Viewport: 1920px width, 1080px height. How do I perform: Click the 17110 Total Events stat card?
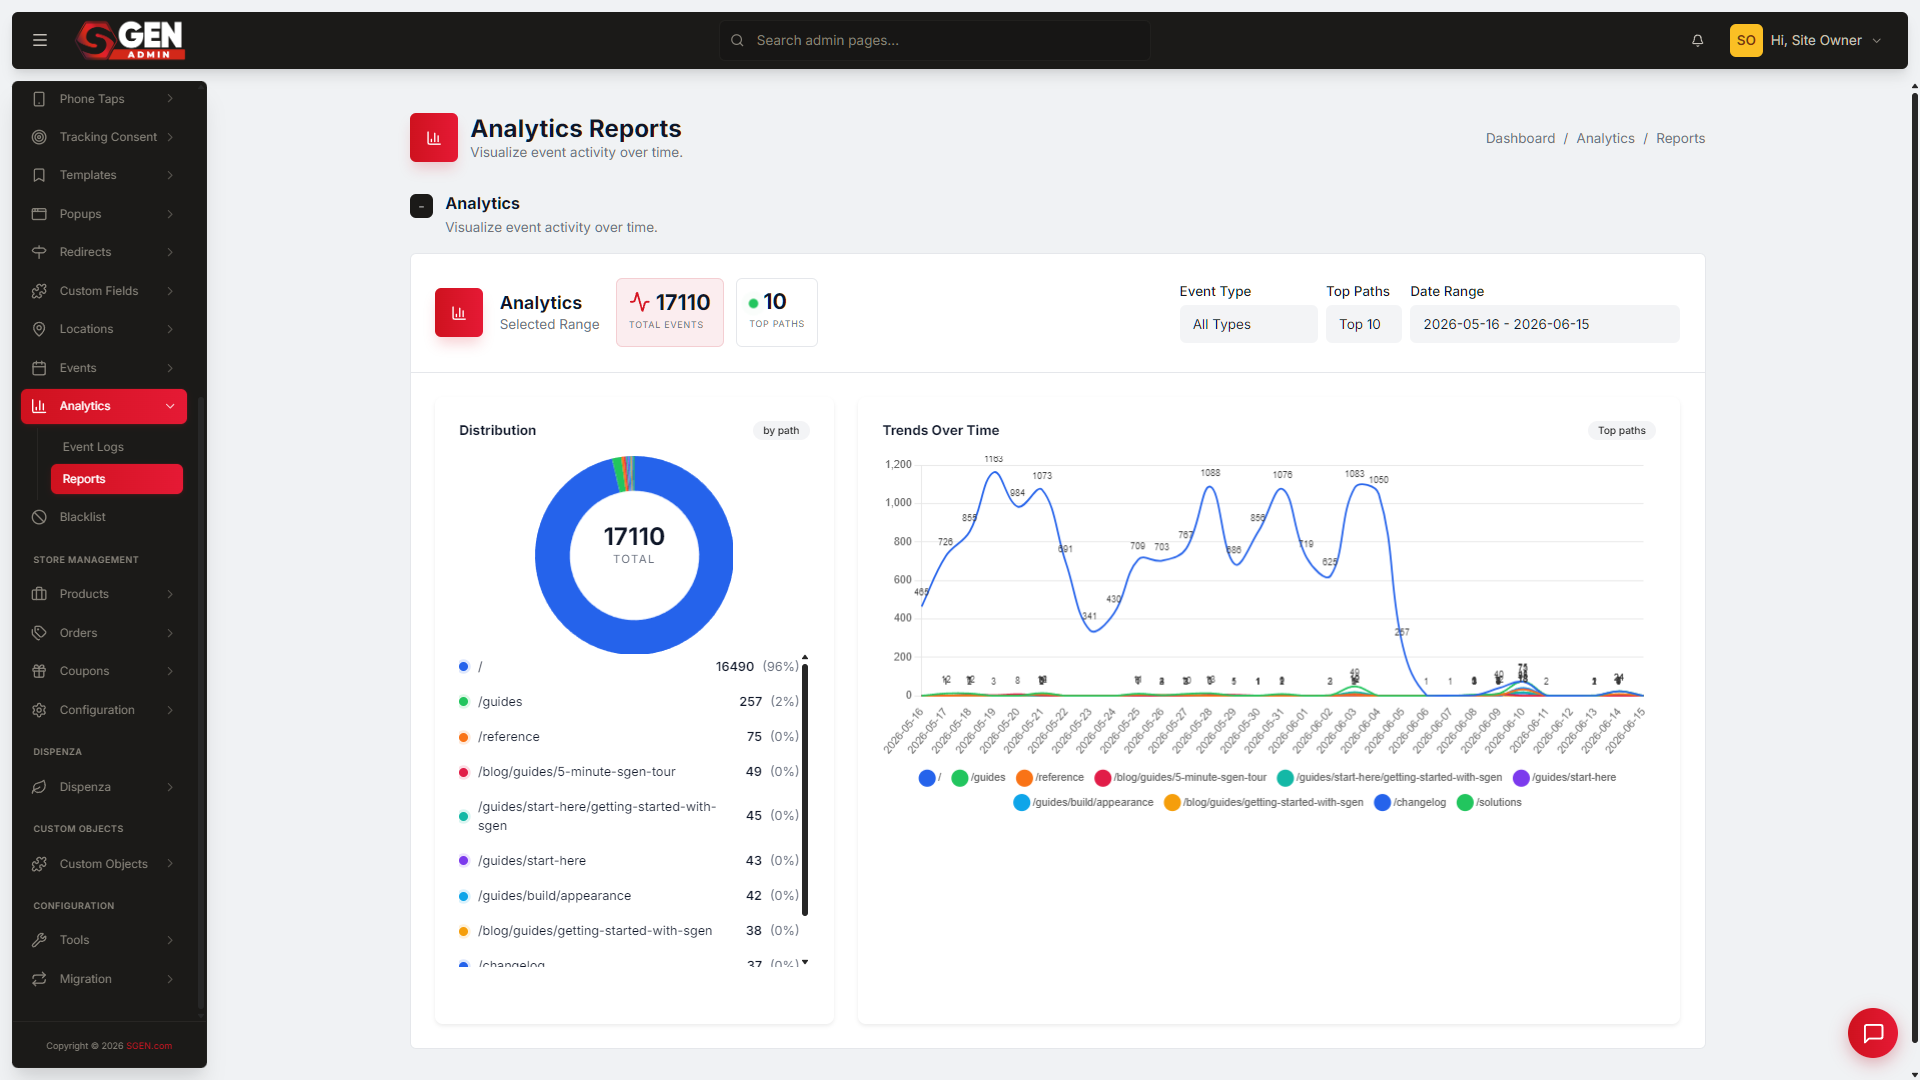click(670, 312)
